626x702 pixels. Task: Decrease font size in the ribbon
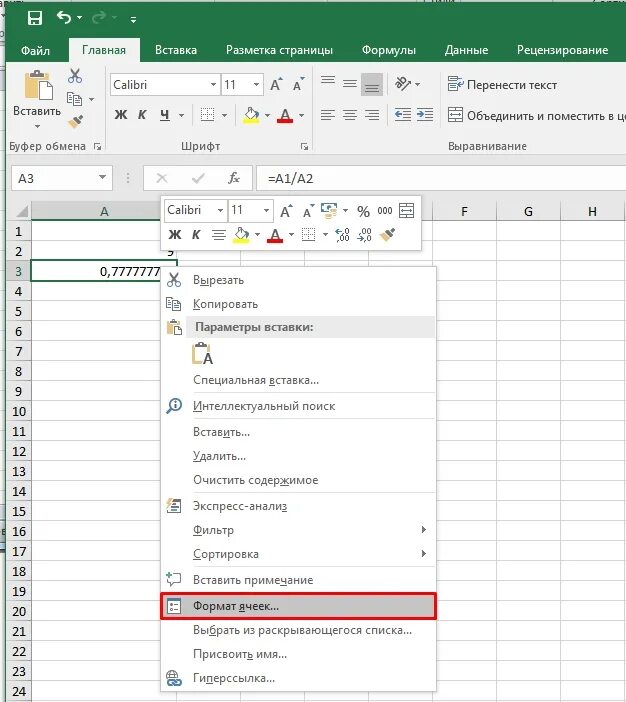click(298, 85)
